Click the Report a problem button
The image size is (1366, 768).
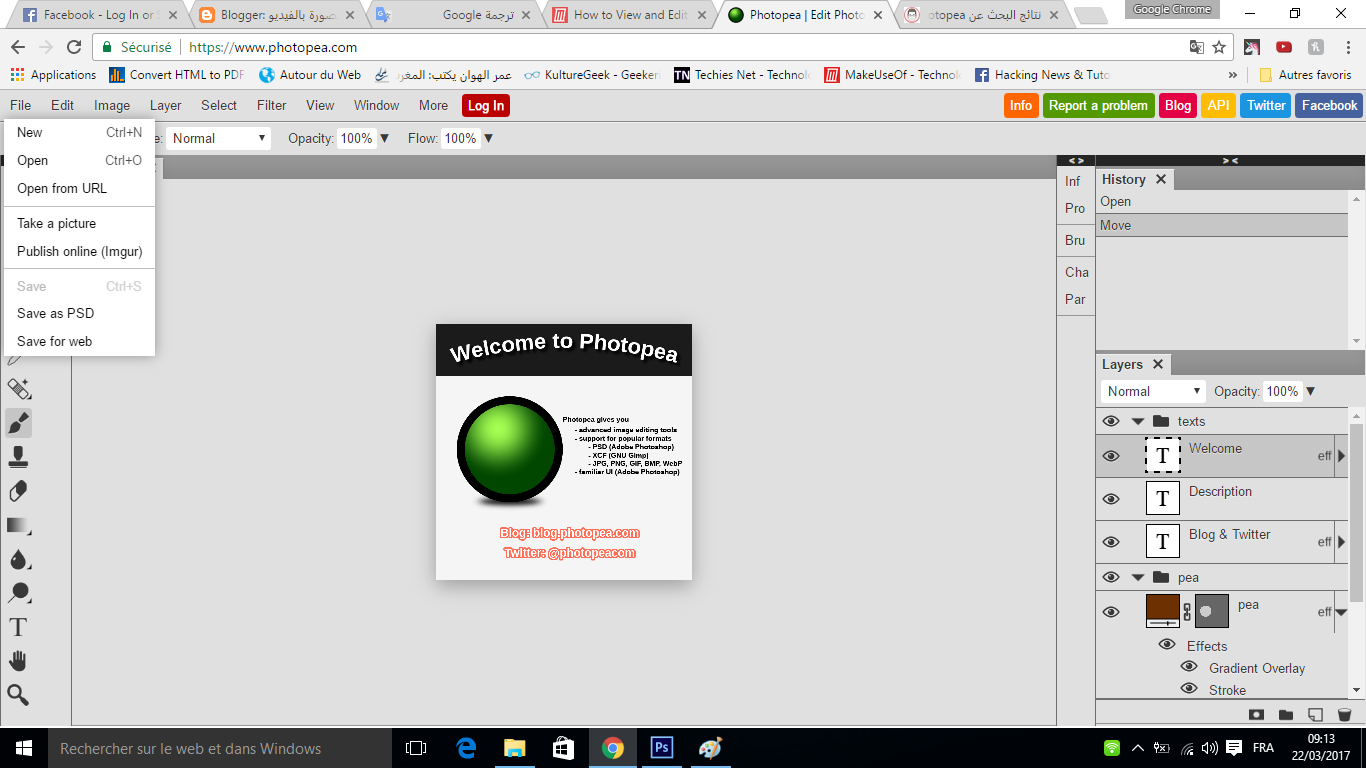pos(1098,106)
